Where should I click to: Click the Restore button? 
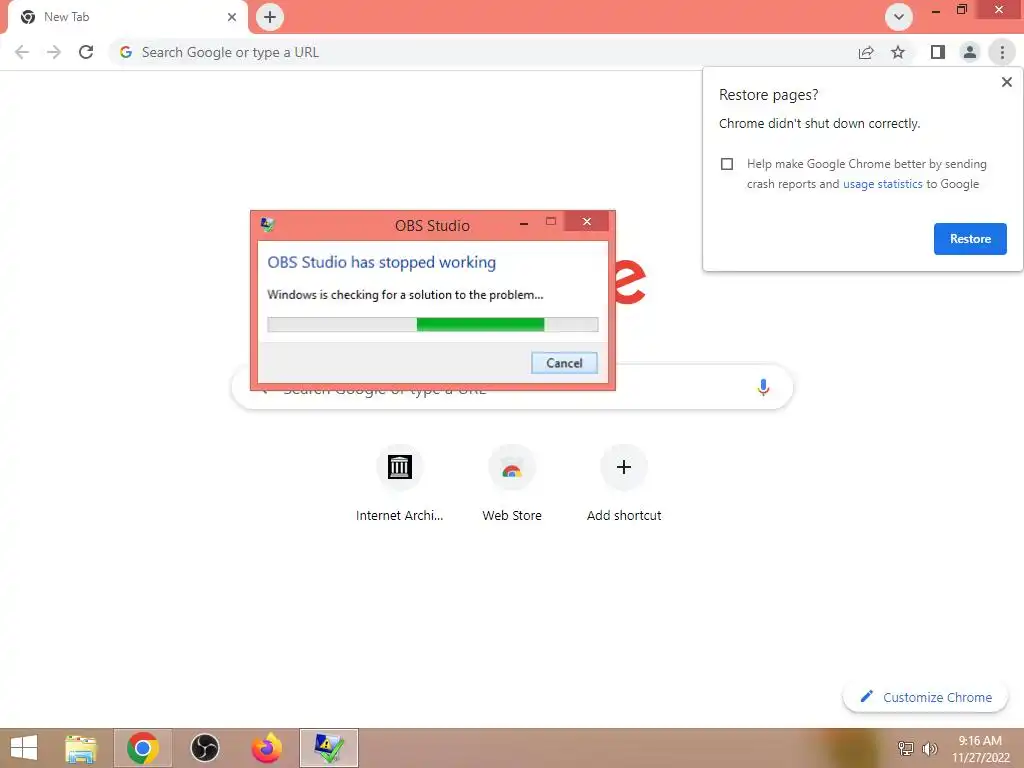[970, 239]
